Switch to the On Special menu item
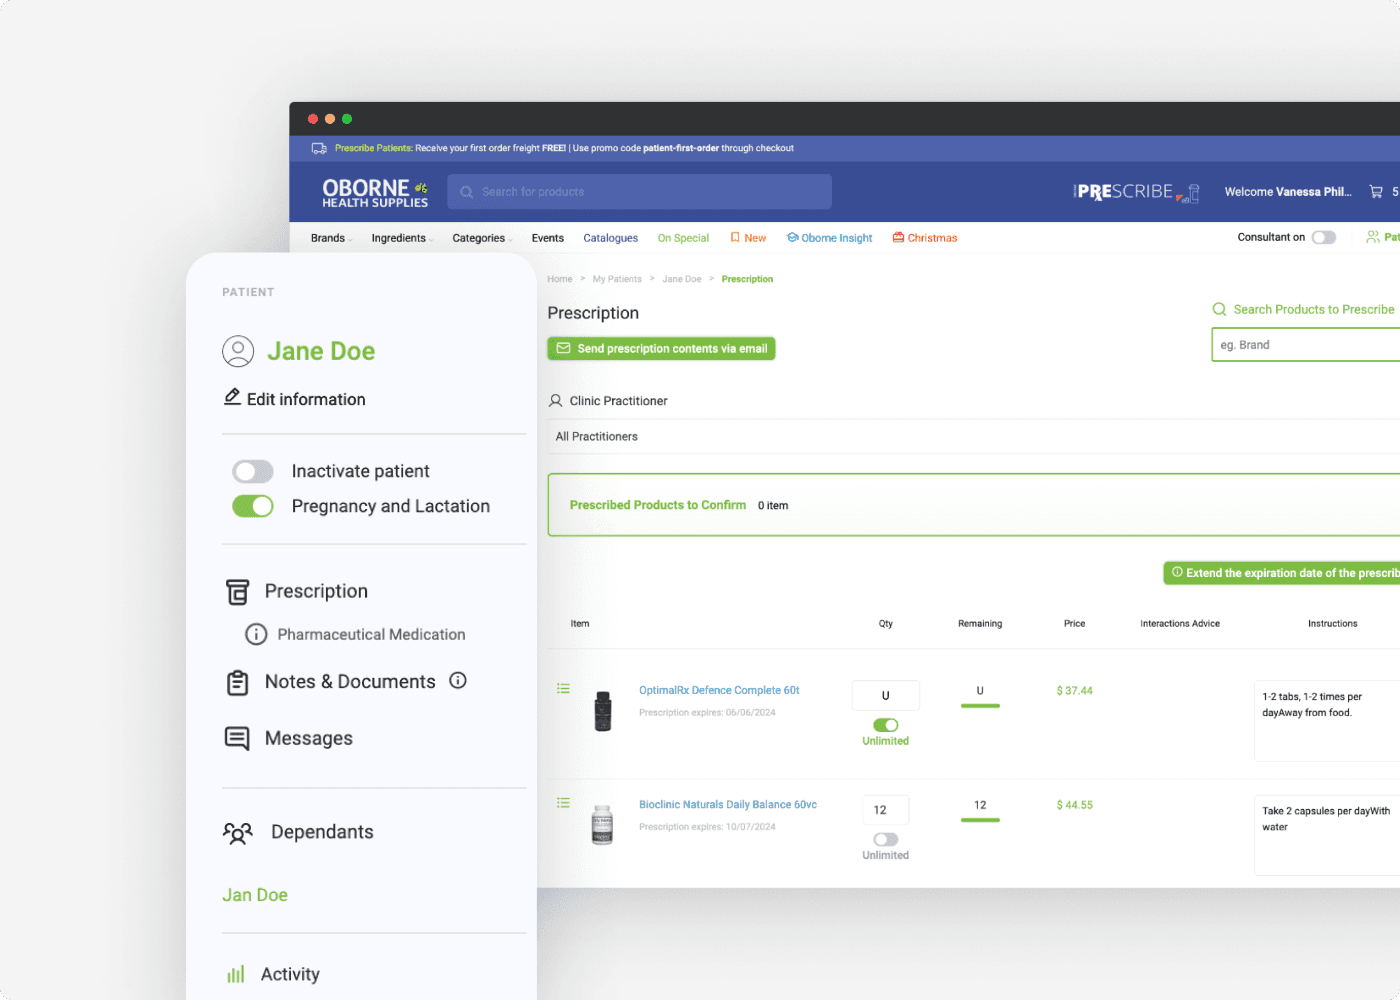1400x1000 pixels. [x=683, y=238]
